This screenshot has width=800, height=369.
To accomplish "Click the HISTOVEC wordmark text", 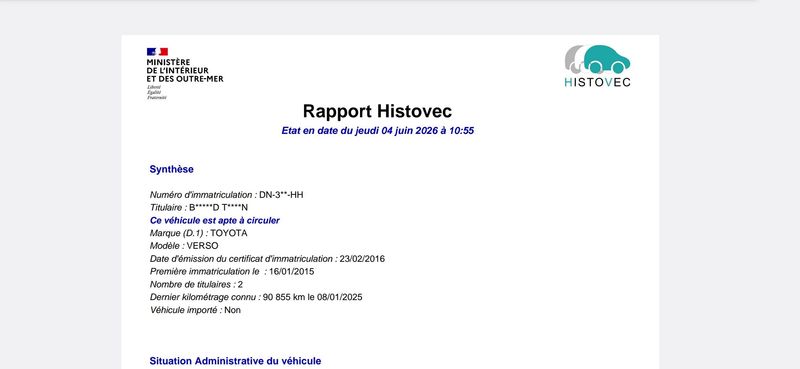I will (597, 82).
